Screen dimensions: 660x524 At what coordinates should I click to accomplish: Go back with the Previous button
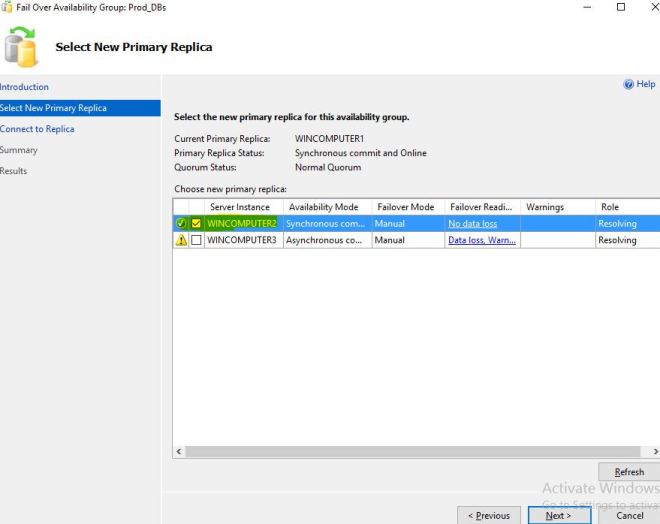click(x=489, y=515)
